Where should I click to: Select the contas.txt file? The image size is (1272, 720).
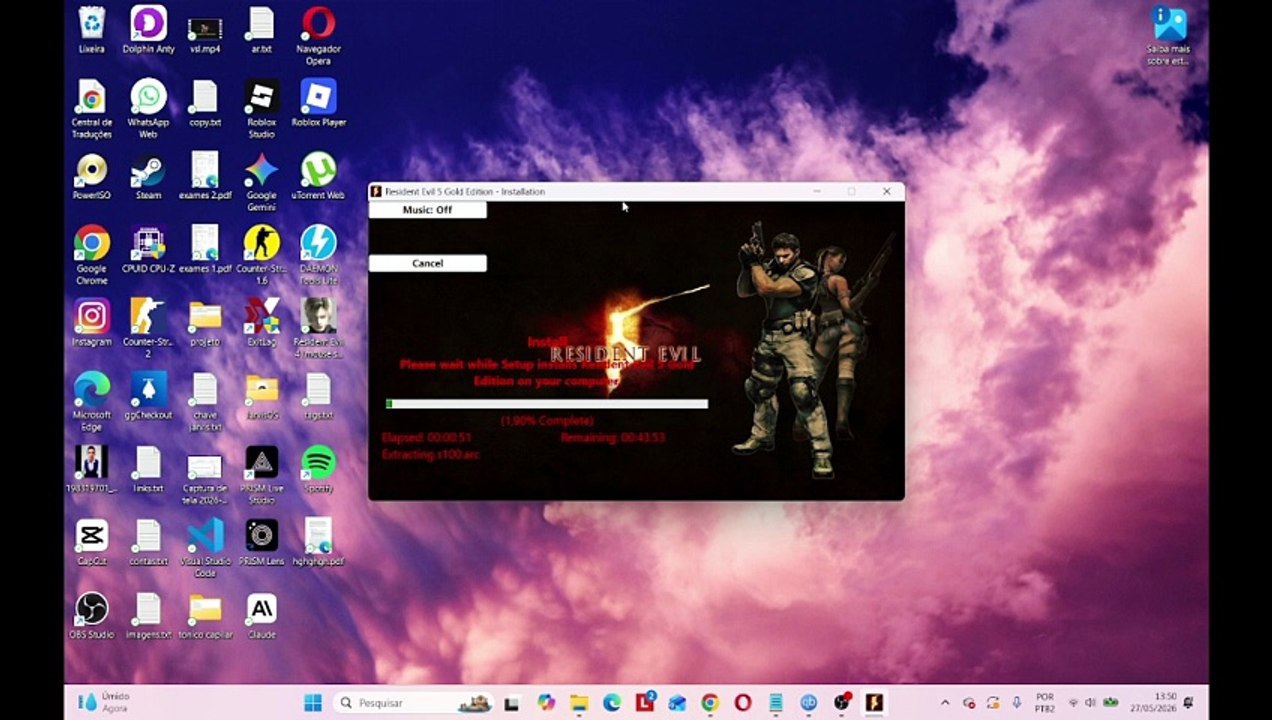(x=148, y=541)
